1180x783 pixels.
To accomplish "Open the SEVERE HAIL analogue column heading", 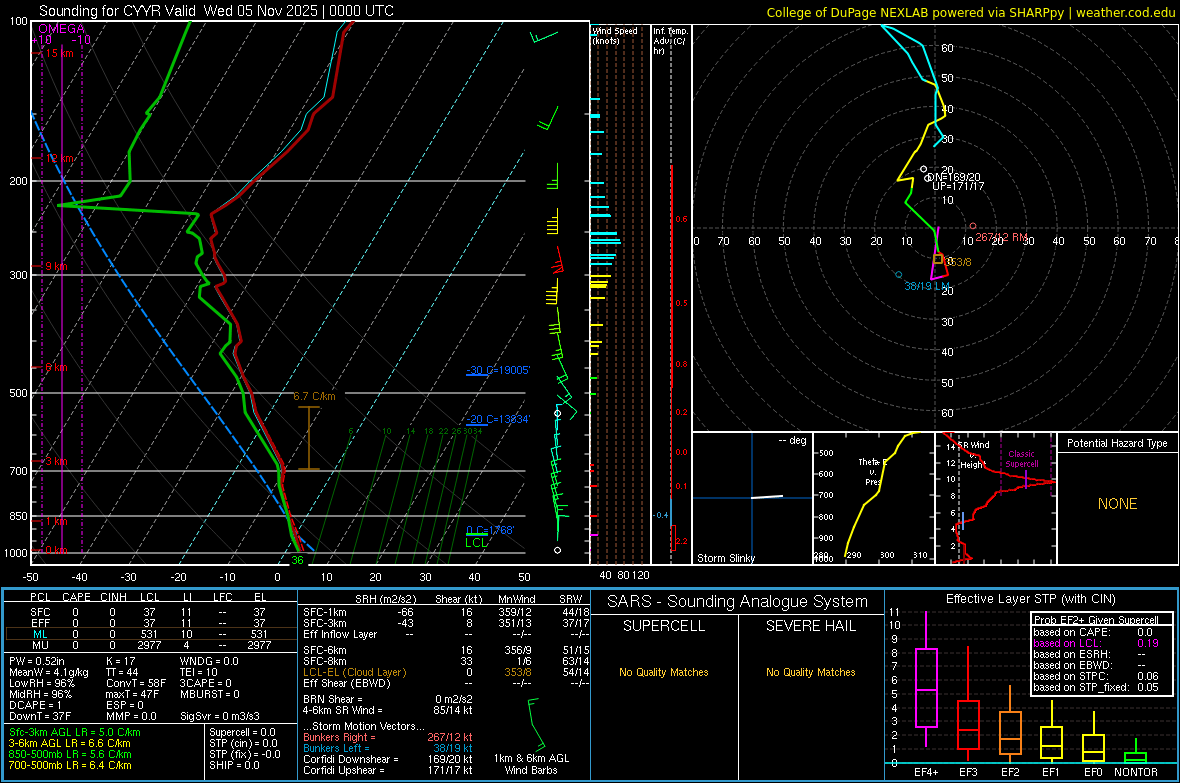I will [x=811, y=626].
